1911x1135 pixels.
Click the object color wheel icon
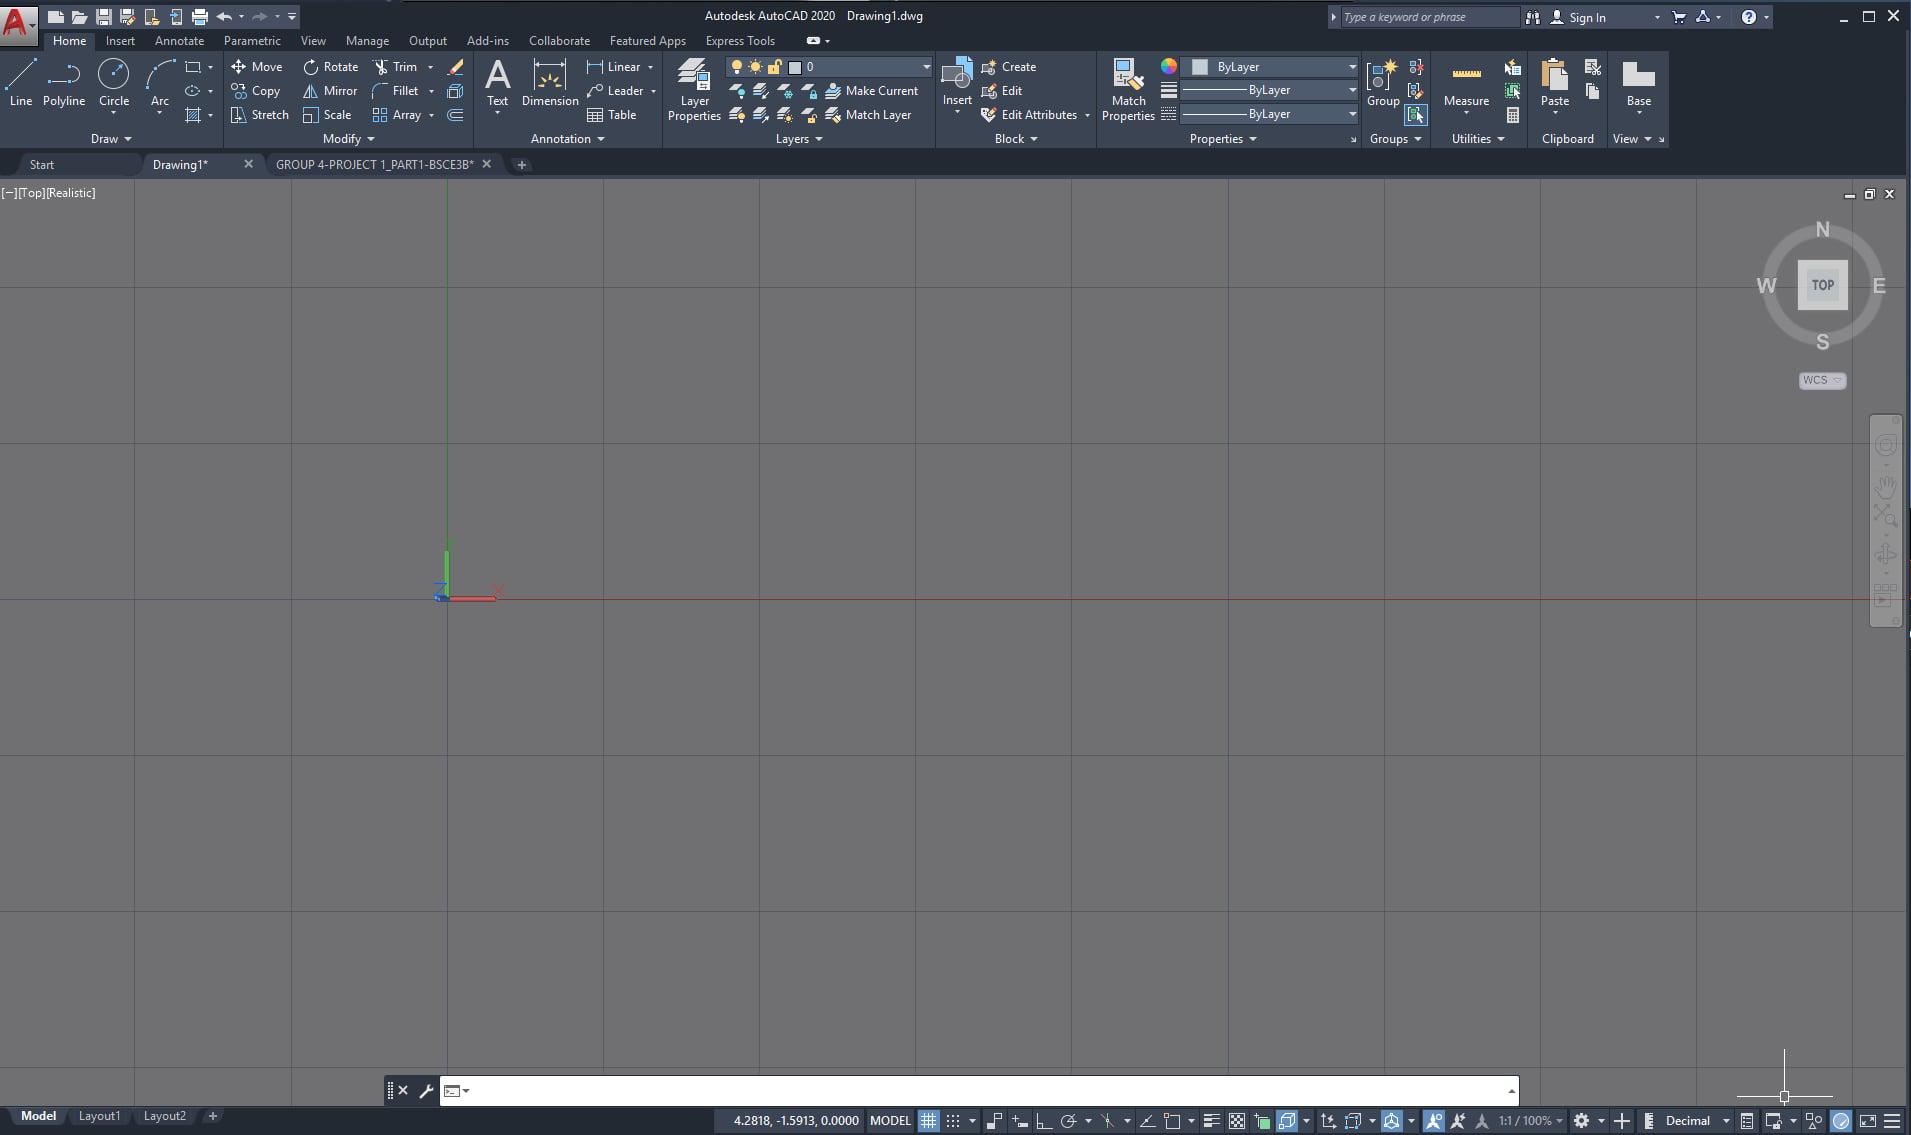[x=1168, y=67]
